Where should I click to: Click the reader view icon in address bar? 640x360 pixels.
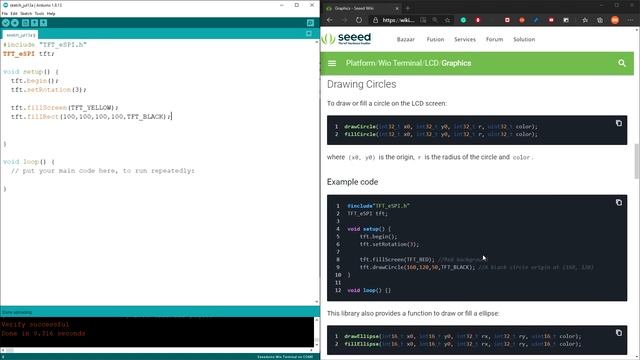point(423,20)
